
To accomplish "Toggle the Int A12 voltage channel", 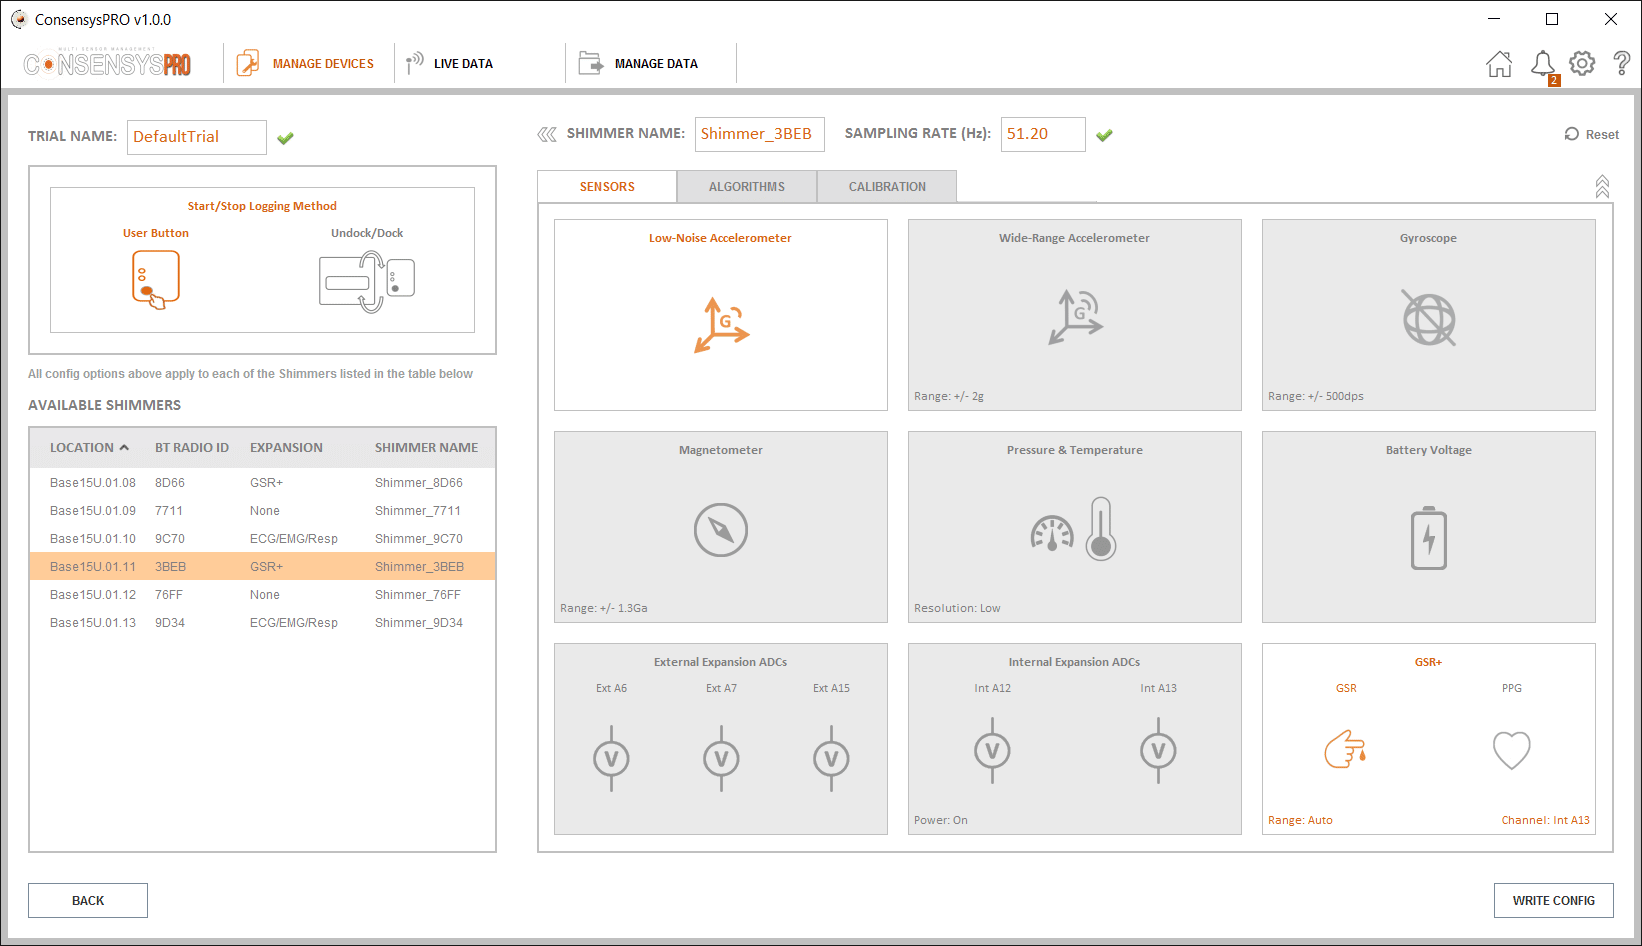I will (993, 752).
